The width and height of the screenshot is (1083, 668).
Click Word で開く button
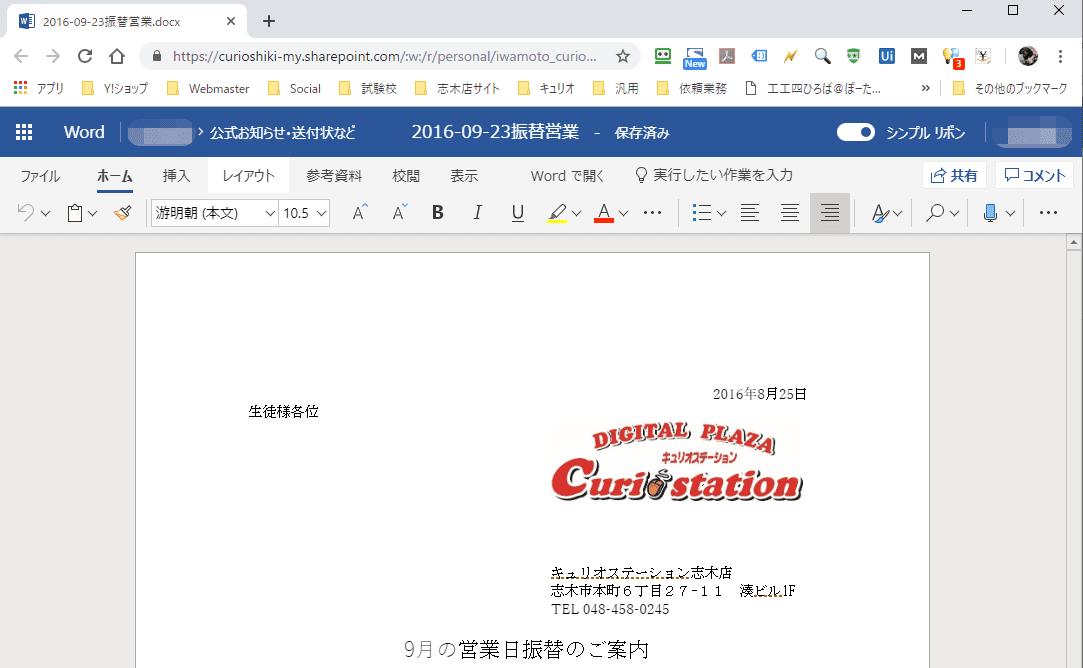point(567,176)
